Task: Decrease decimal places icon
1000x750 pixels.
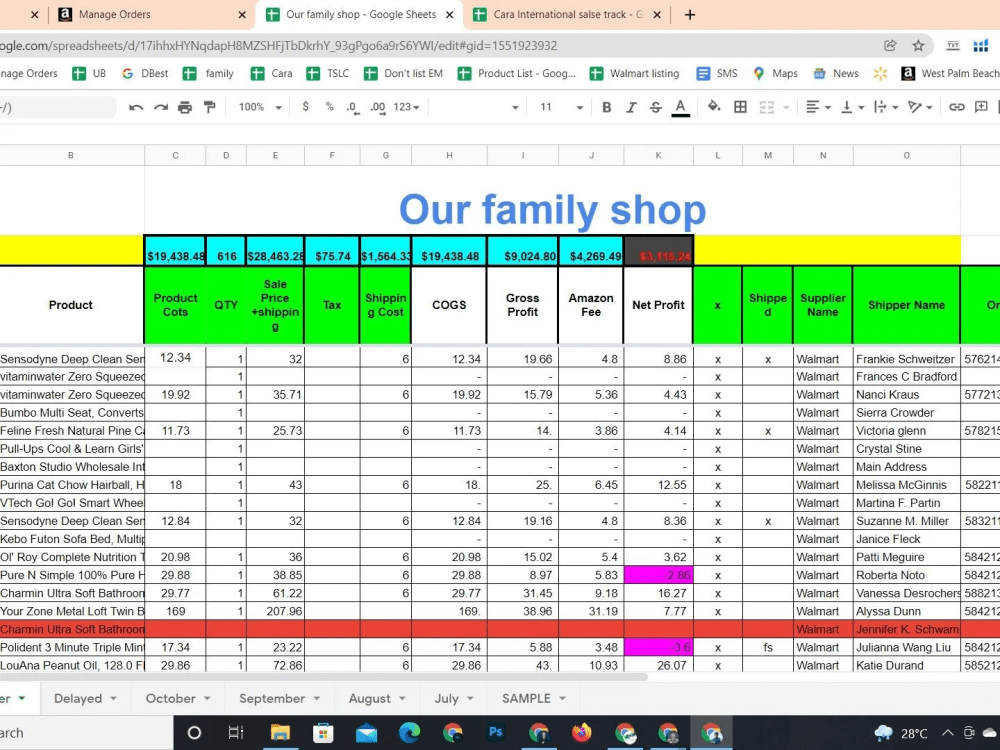Action: coord(352,107)
